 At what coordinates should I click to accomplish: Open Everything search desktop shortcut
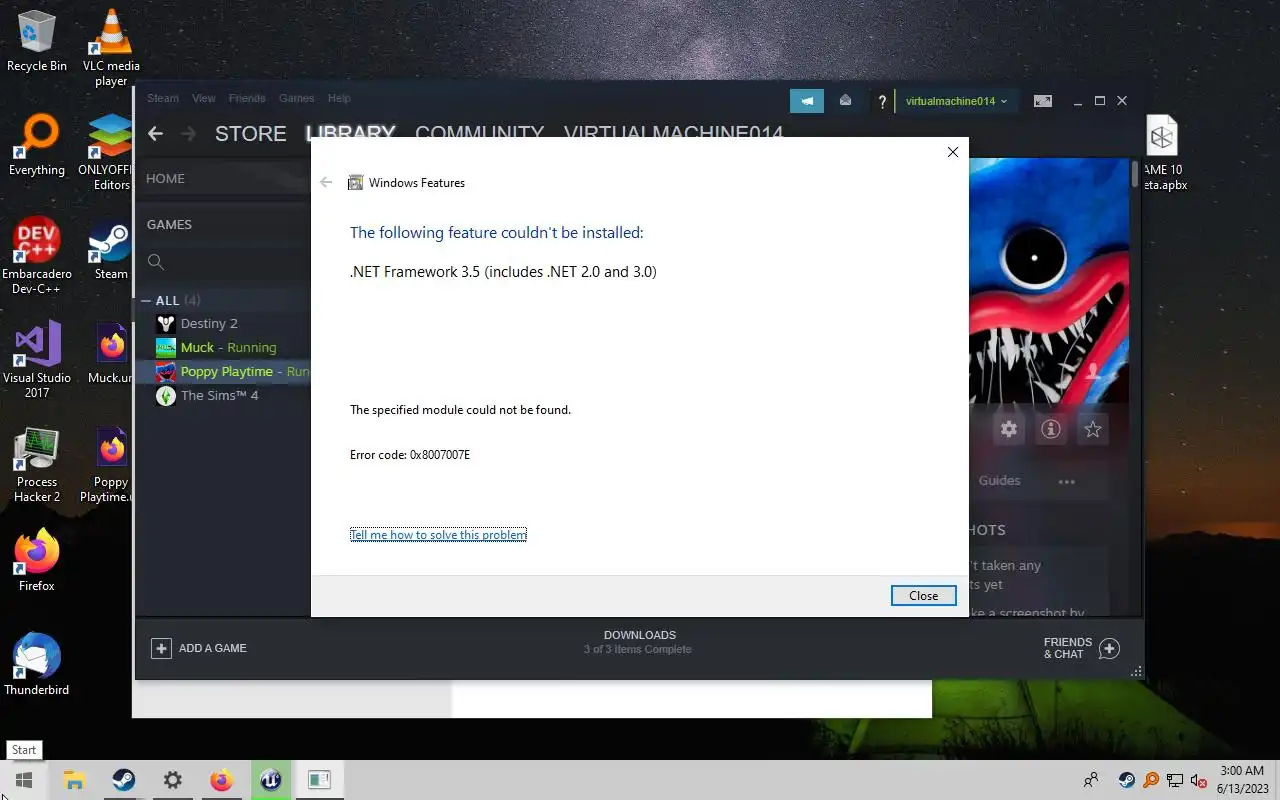[x=37, y=146]
